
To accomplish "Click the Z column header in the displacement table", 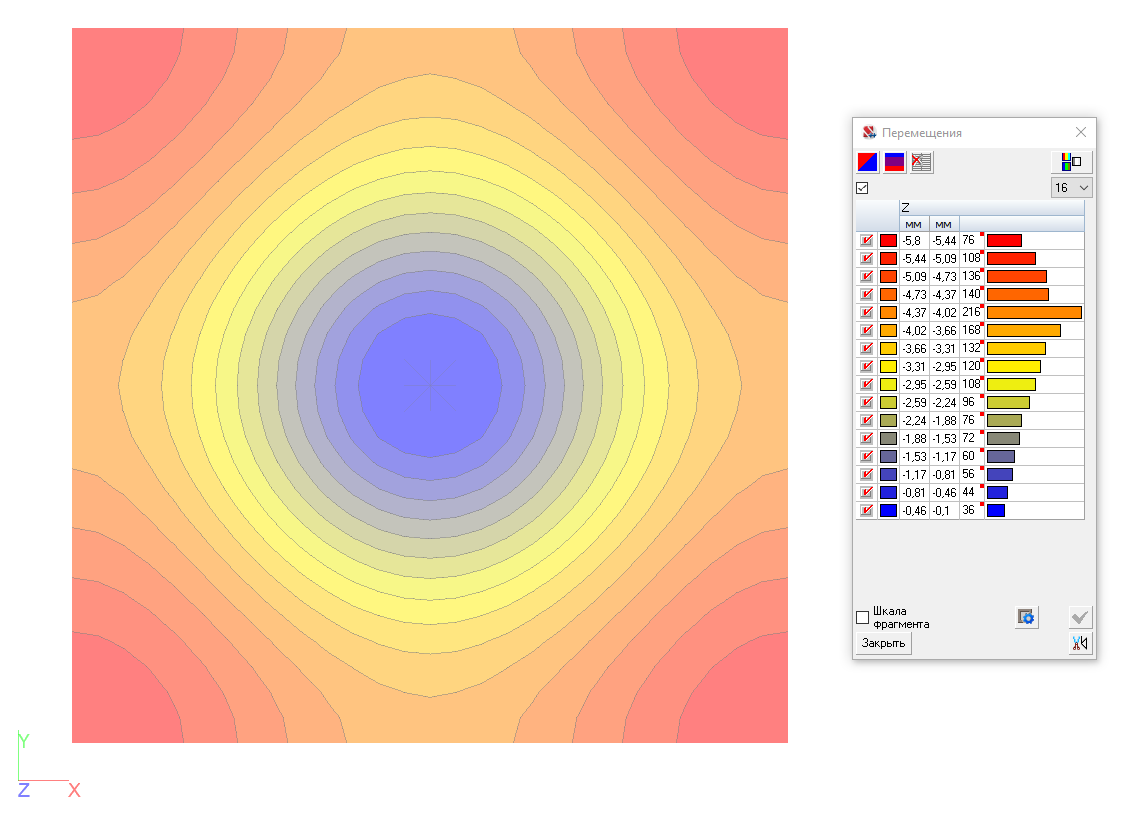I will (x=992, y=208).
